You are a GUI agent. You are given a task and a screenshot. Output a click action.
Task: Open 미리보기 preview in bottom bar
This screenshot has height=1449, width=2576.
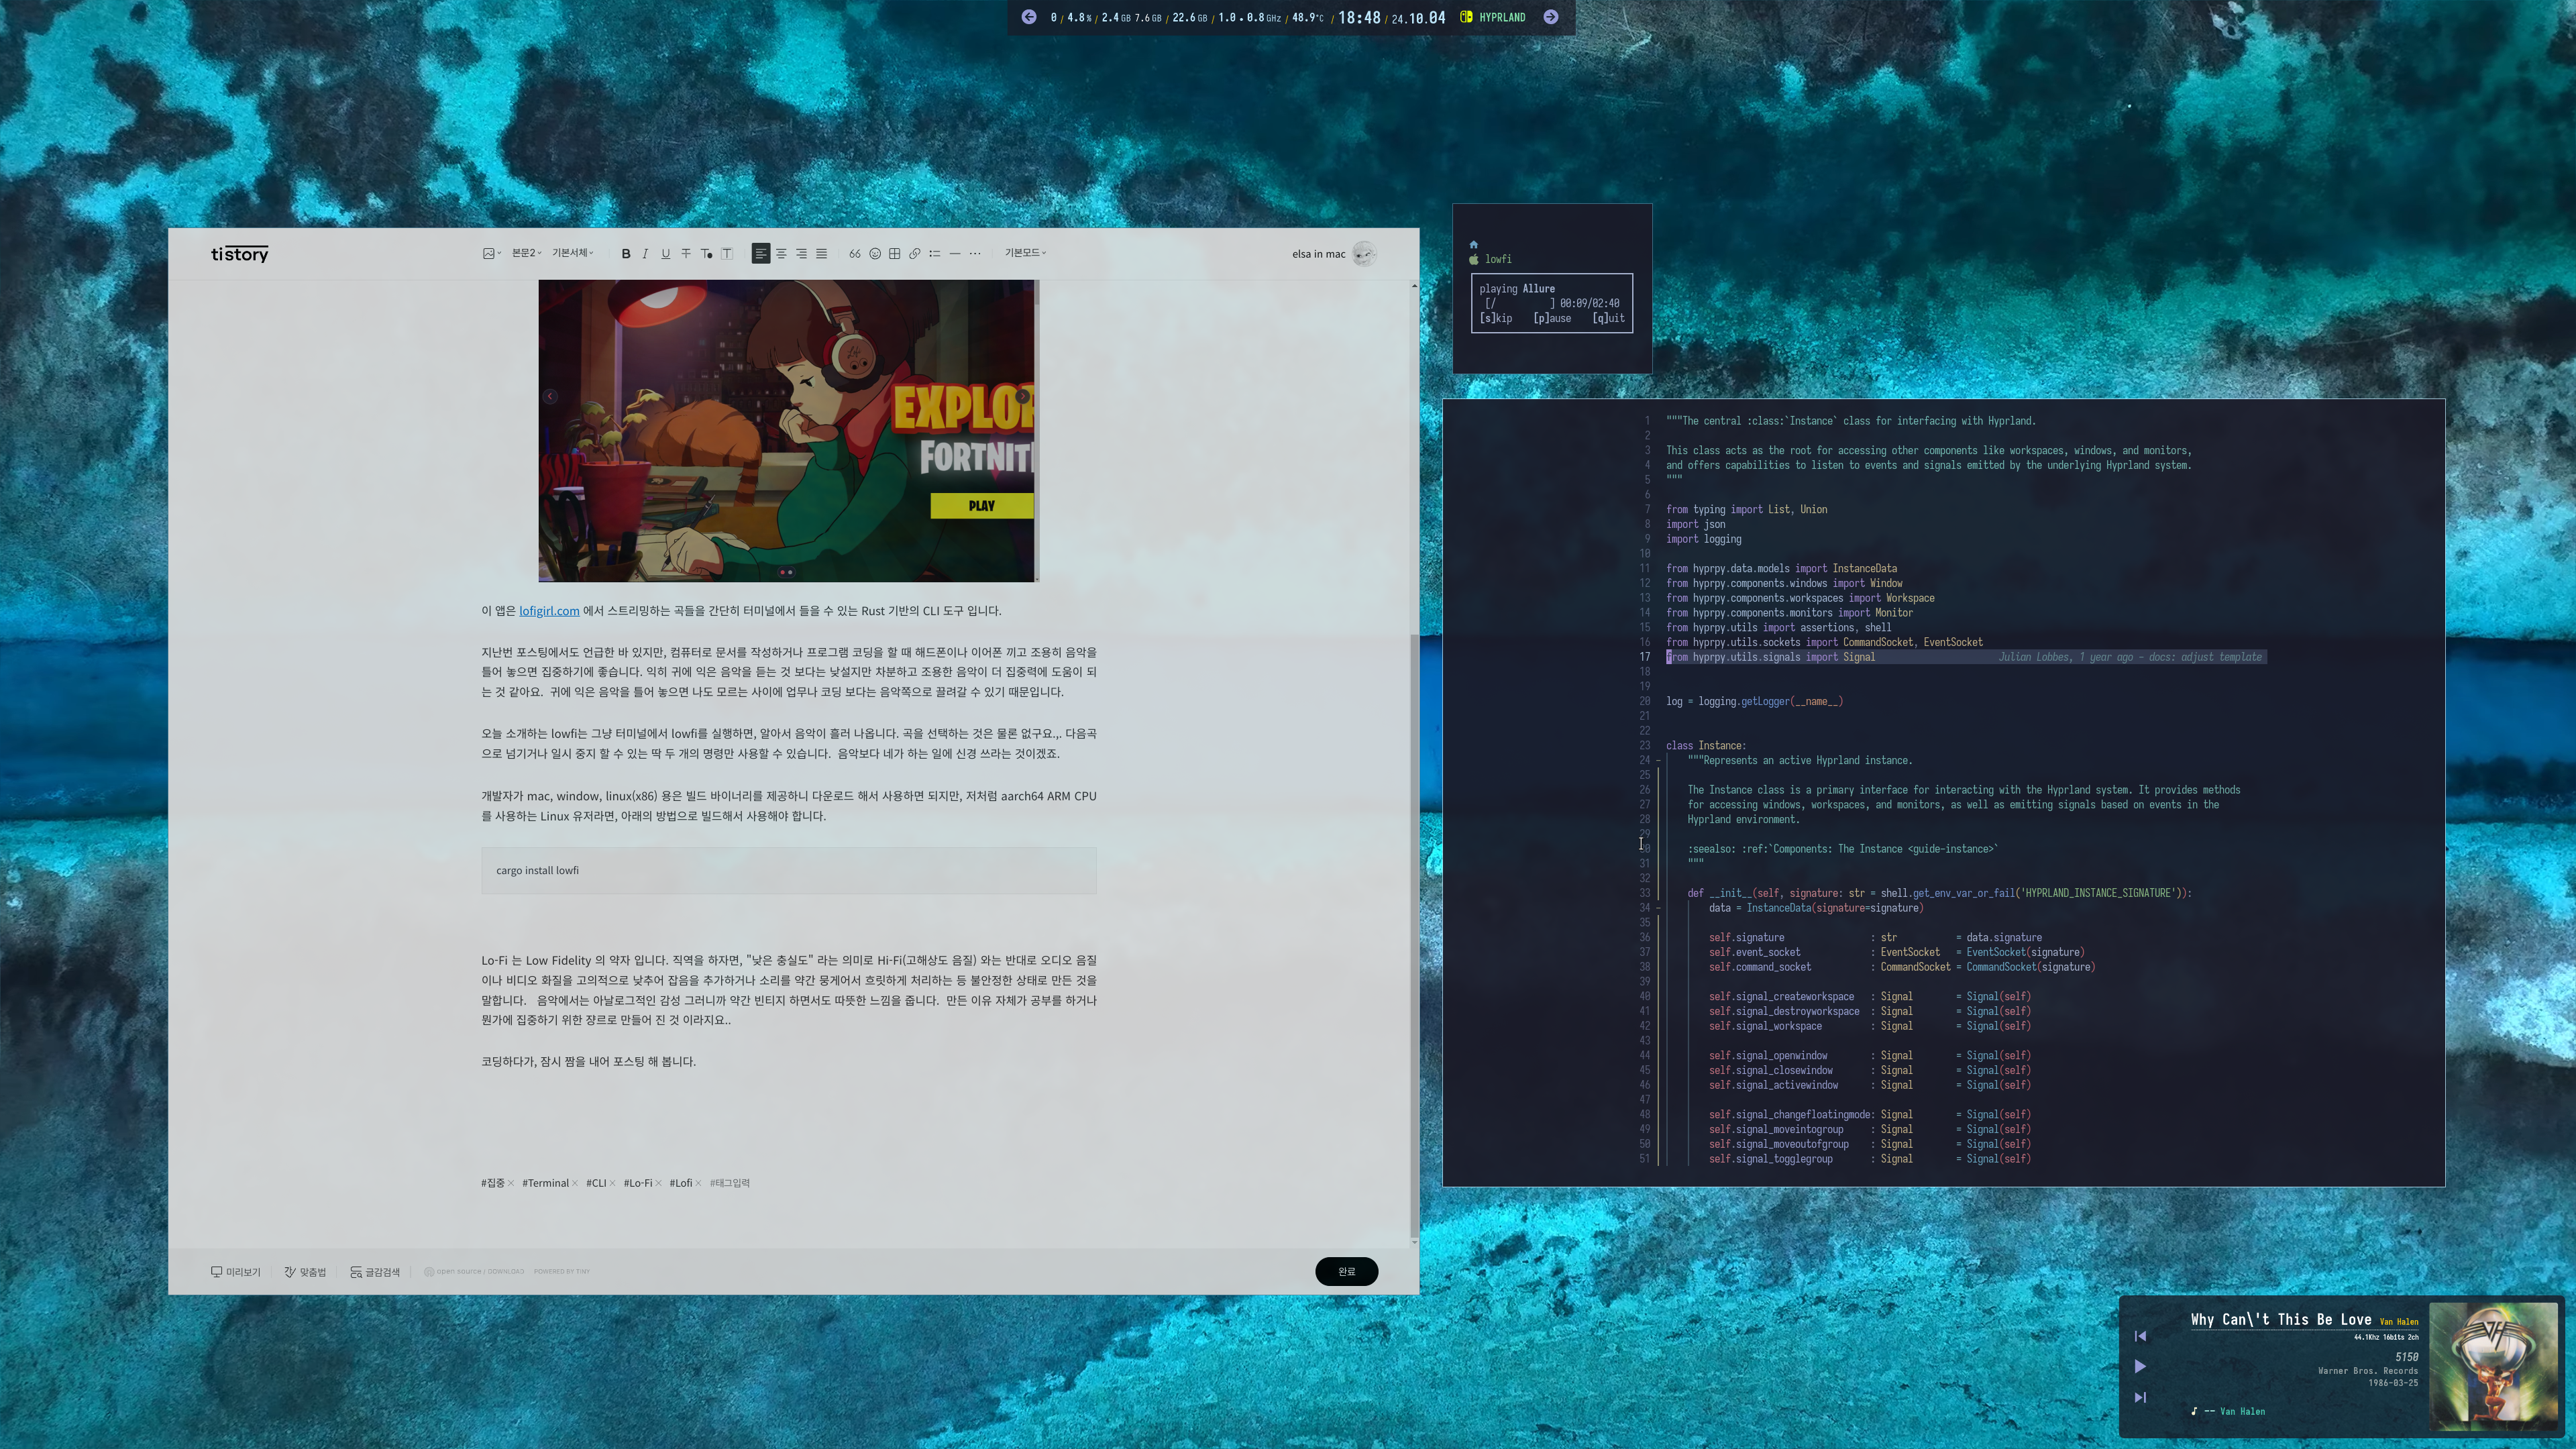point(236,1272)
